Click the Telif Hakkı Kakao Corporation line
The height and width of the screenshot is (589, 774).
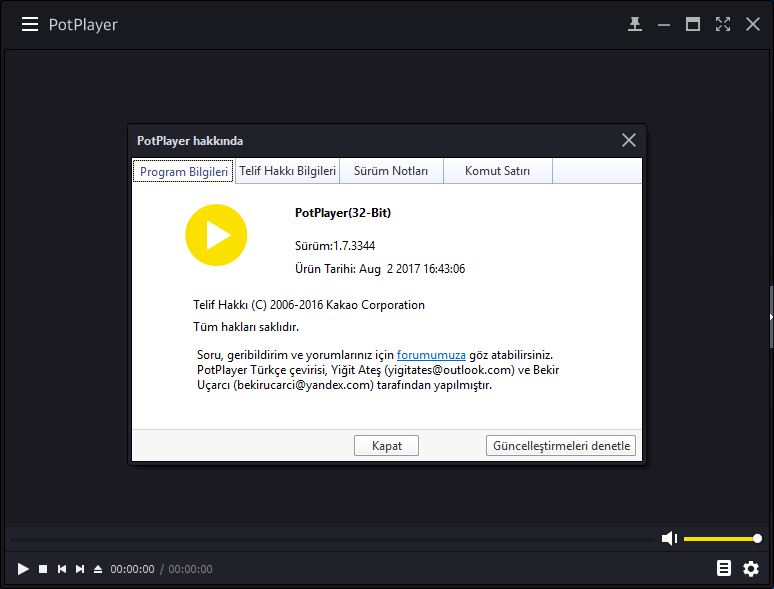309,305
